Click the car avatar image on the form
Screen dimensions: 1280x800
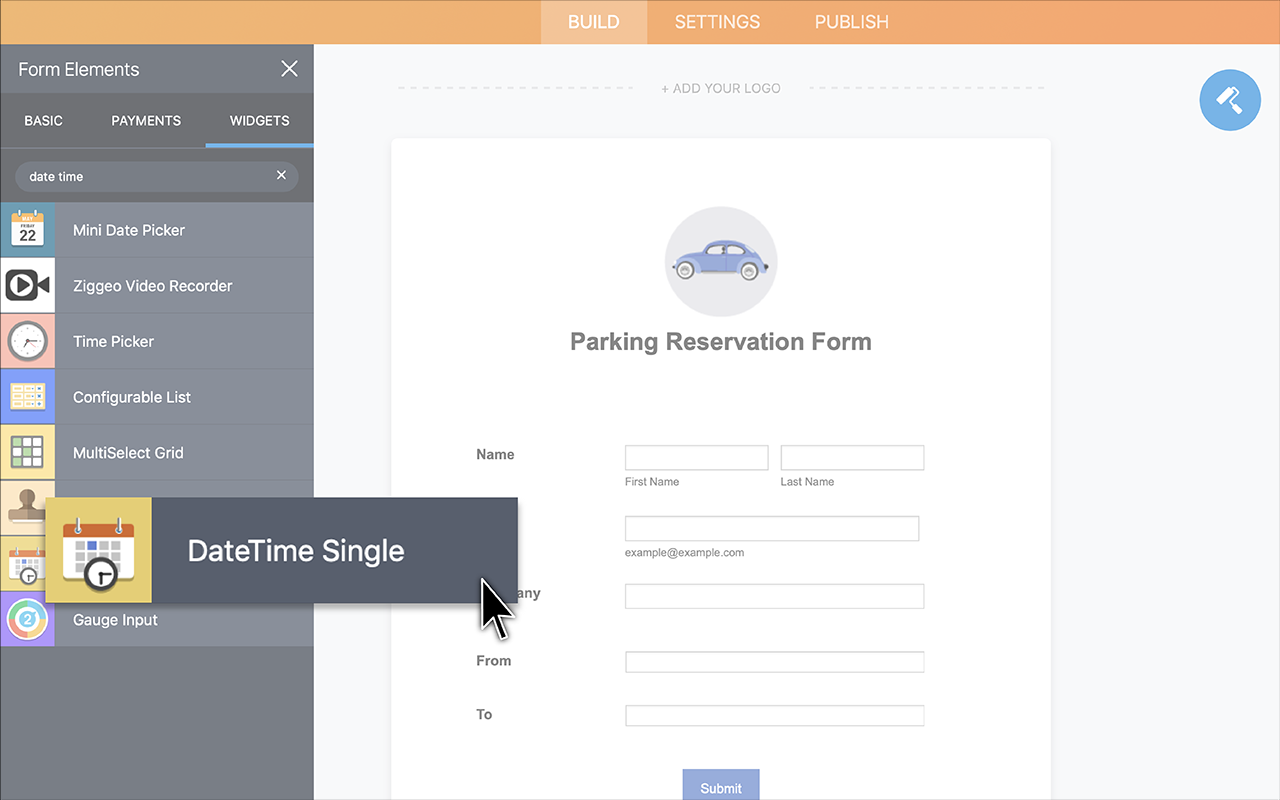pyautogui.click(x=720, y=261)
